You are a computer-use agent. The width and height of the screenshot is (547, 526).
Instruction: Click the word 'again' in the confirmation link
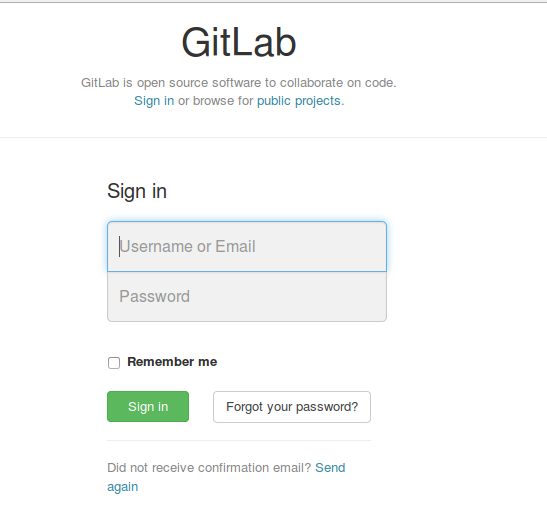pyautogui.click(x=122, y=487)
